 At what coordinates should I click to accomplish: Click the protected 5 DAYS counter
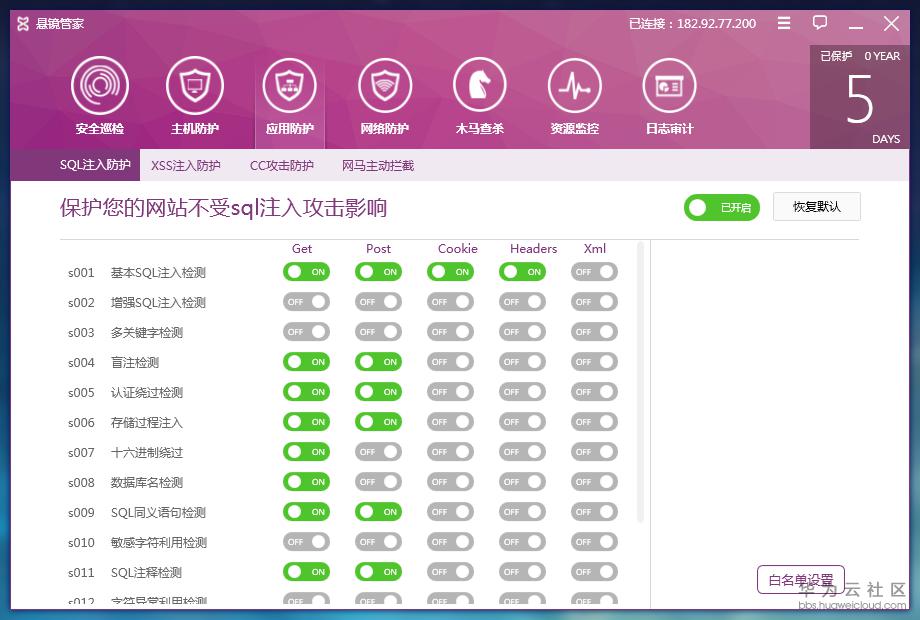pos(860,98)
